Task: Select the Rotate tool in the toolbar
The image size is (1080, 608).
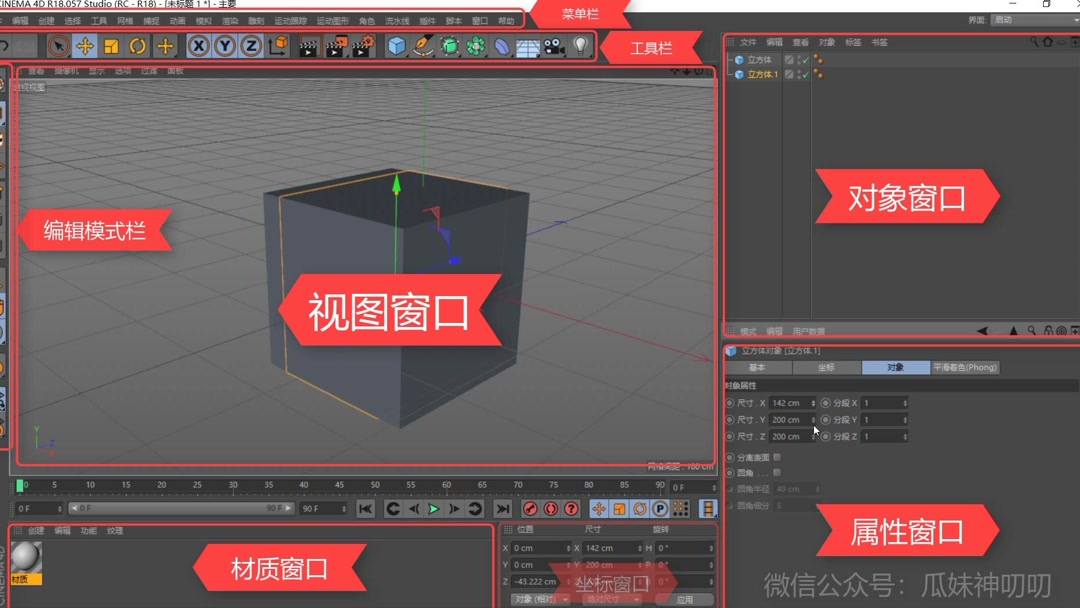Action: [x=136, y=46]
